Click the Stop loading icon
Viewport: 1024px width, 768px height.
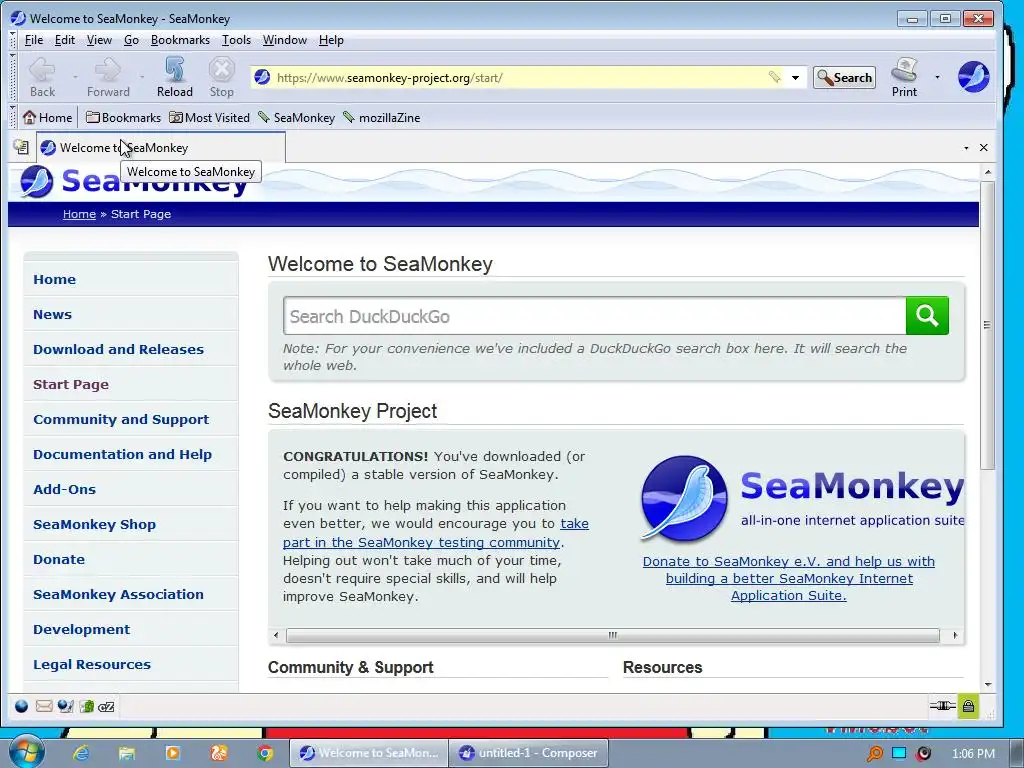221,71
